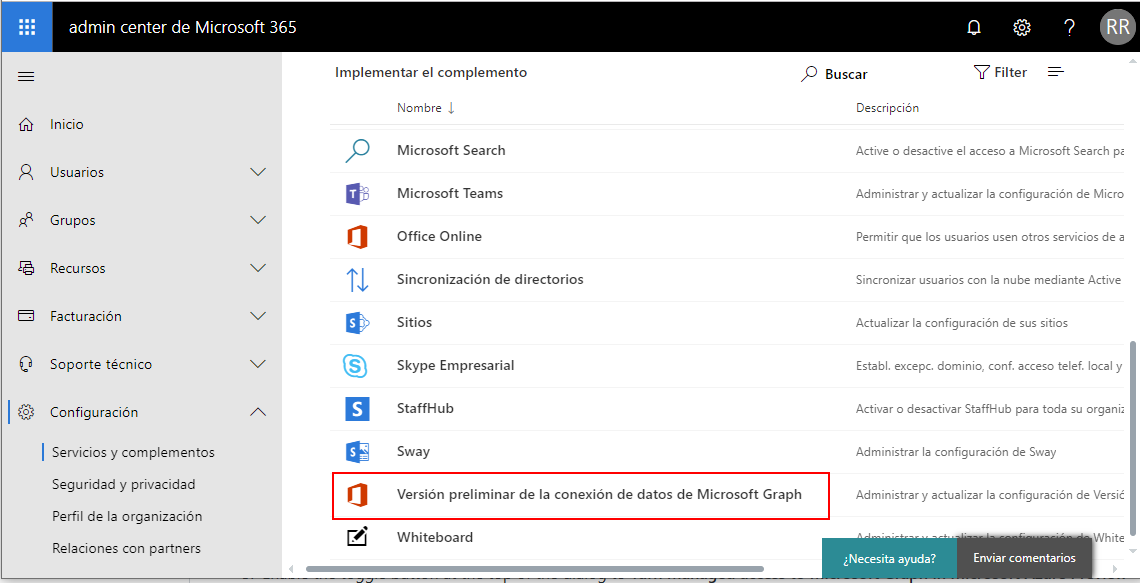Click the Microsoft Teams icon
Viewport: 1140px width, 583px height.
click(x=357, y=194)
